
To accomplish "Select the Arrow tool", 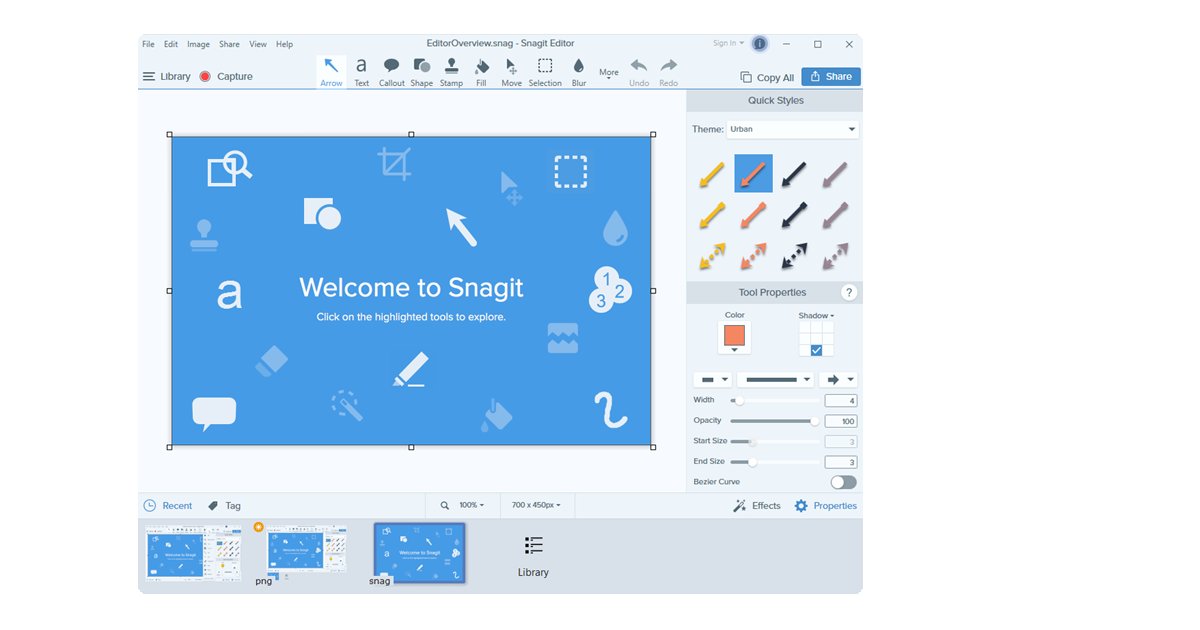I will [331, 72].
